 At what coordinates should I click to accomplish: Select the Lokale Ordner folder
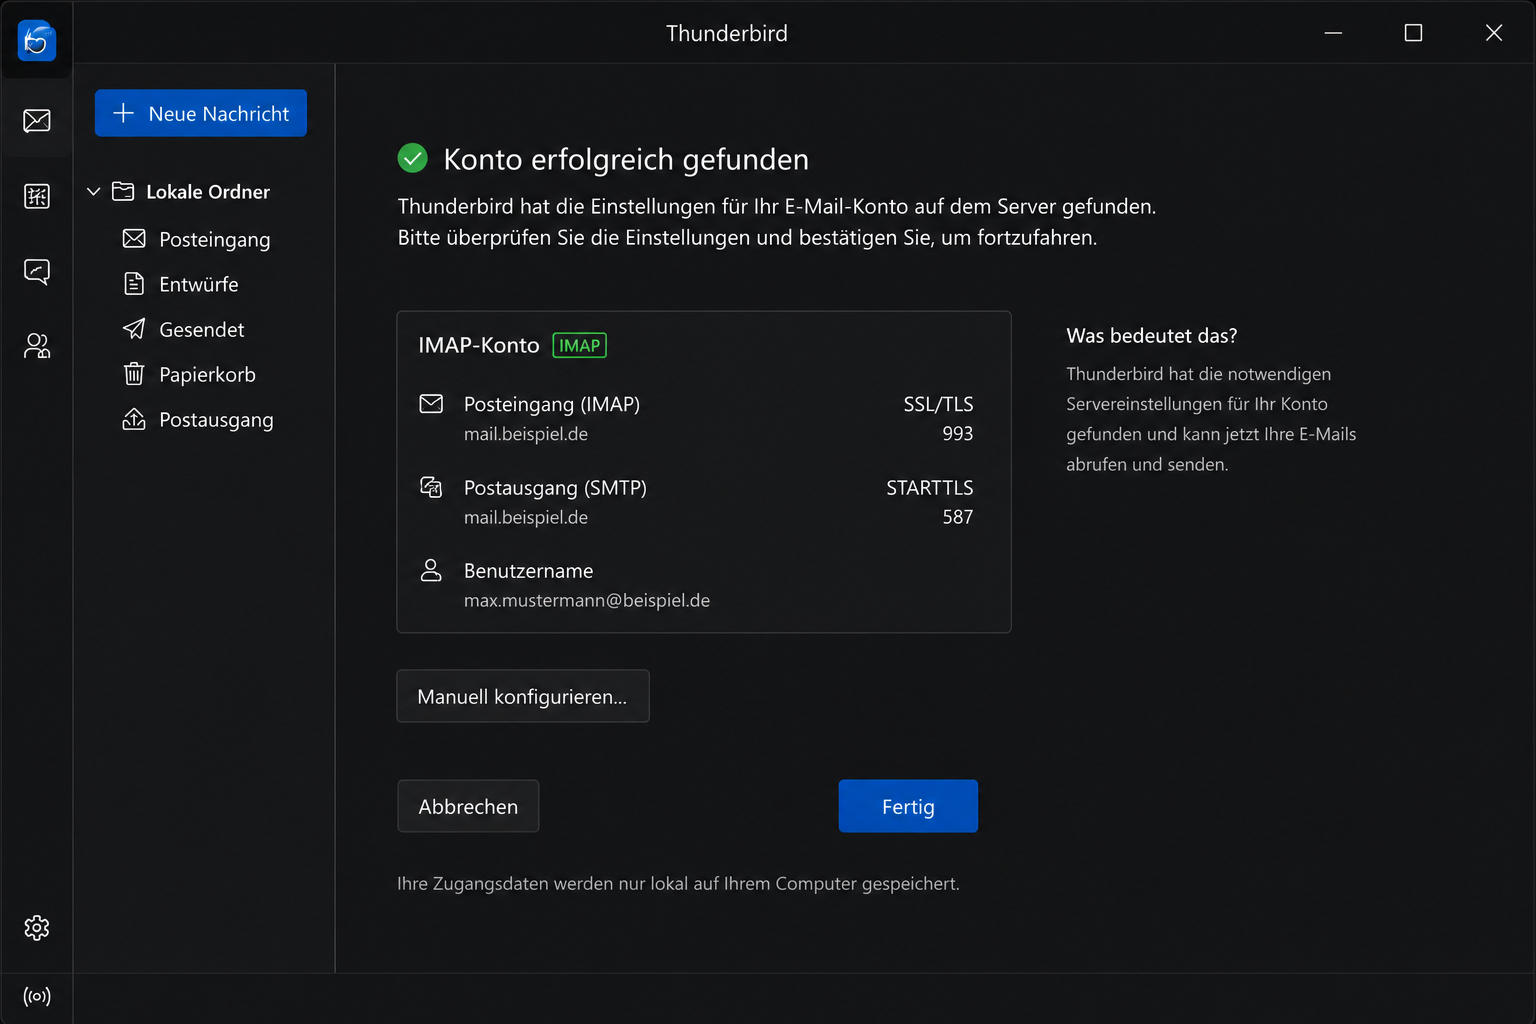[208, 191]
